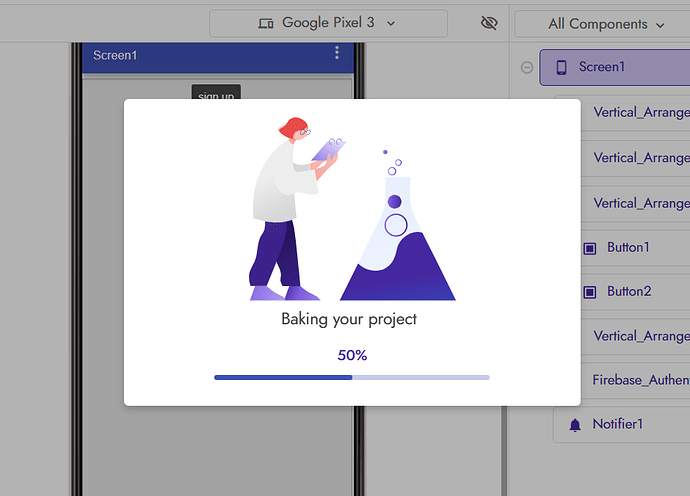
Task: Collapse the Screen1 tree with the minus circle
Action: click(527, 67)
